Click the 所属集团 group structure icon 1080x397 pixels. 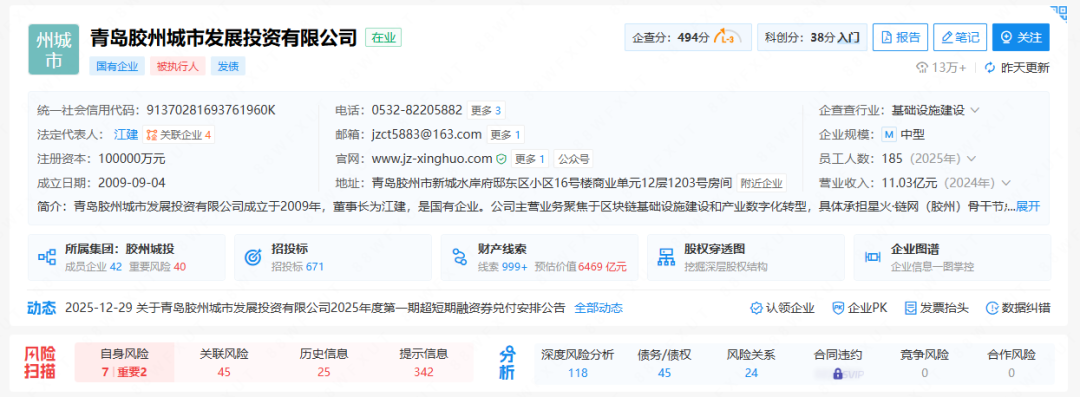coord(47,257)
